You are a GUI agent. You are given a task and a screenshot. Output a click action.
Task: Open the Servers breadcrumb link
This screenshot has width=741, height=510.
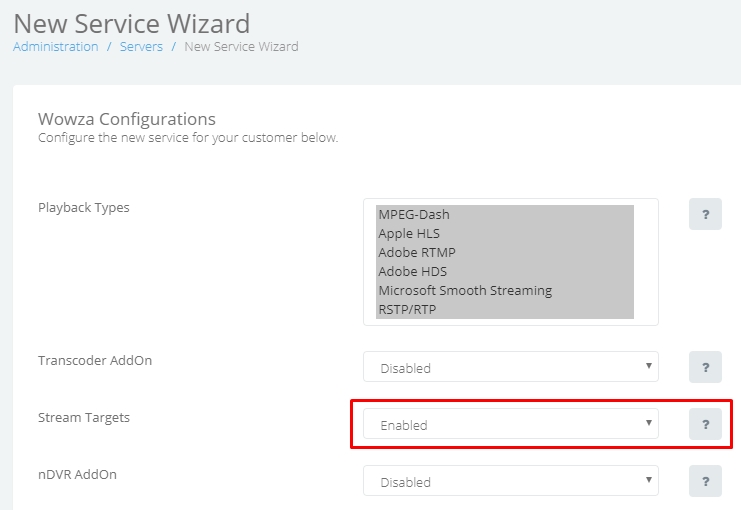[x=141, y=46]
